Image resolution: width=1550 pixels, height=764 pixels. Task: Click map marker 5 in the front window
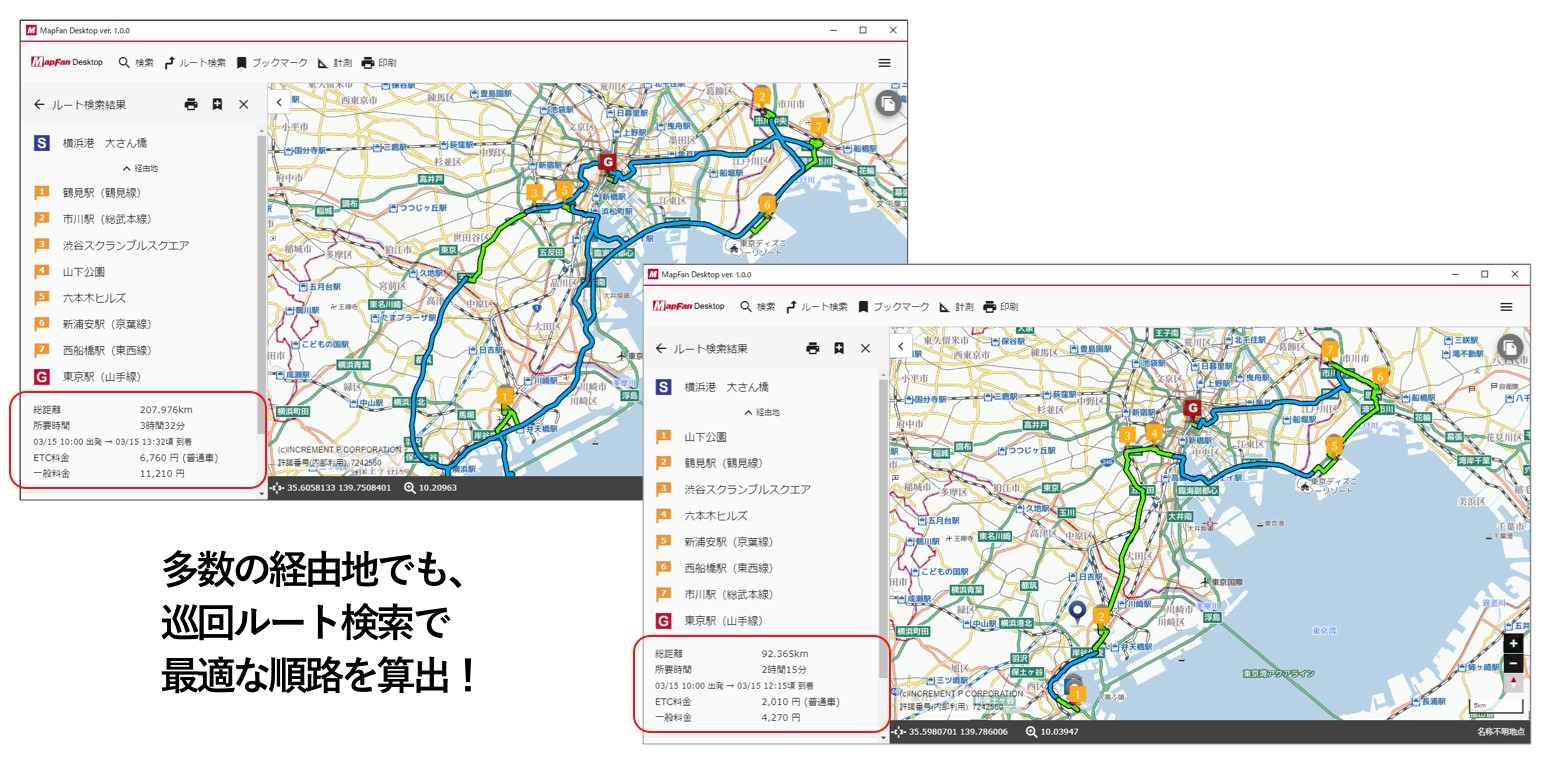pyautogui.click(x=1334, y=446)
